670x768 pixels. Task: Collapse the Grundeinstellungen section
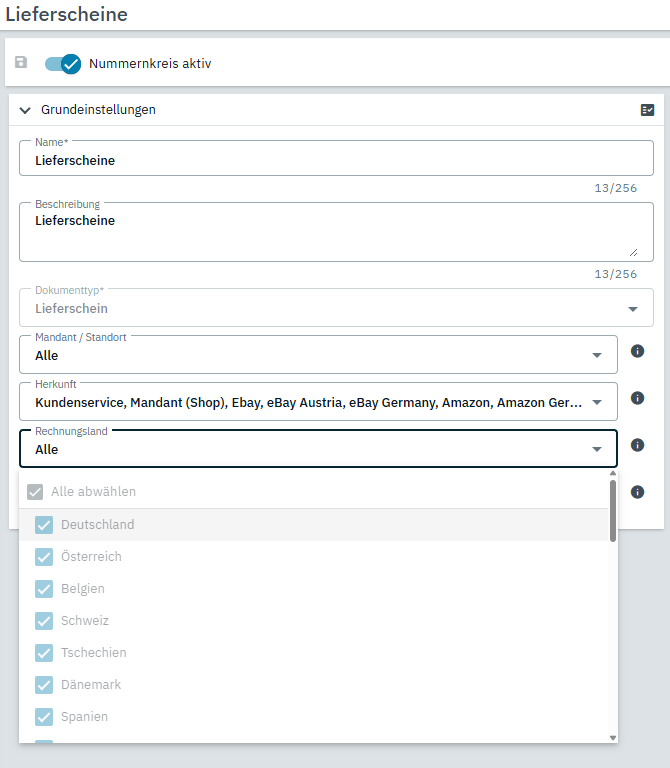[25, 110]
